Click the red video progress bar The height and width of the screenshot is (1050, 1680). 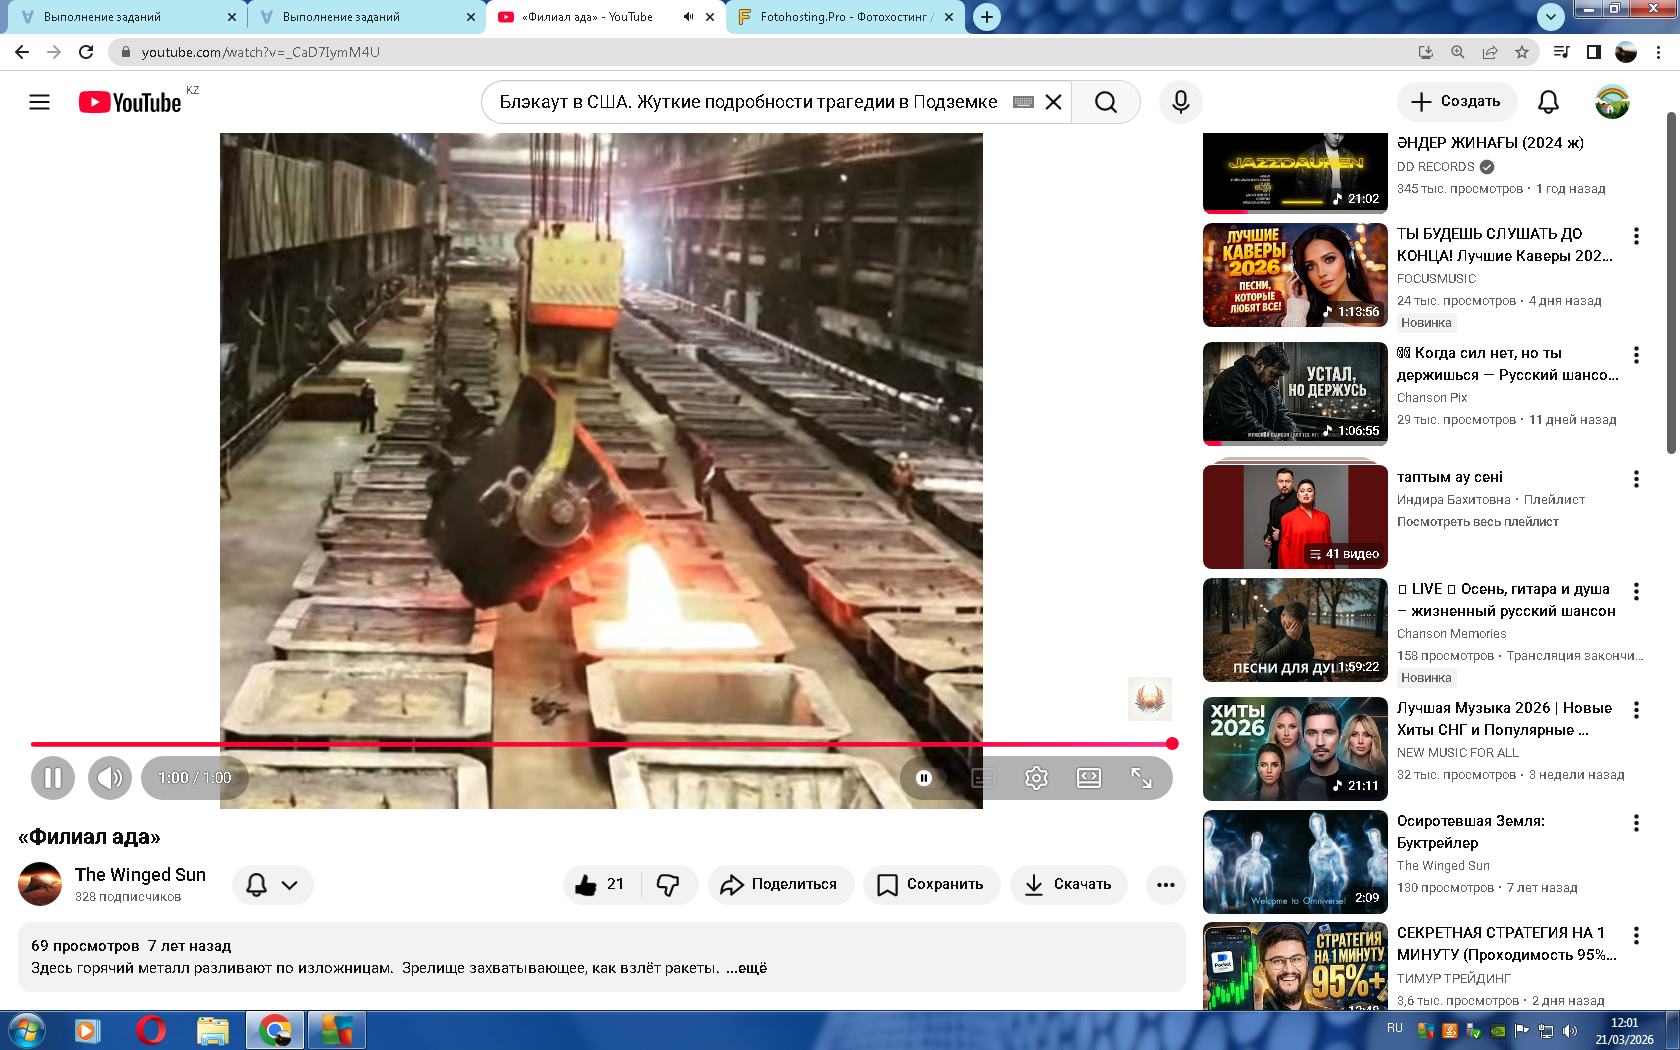coord(600,744)
